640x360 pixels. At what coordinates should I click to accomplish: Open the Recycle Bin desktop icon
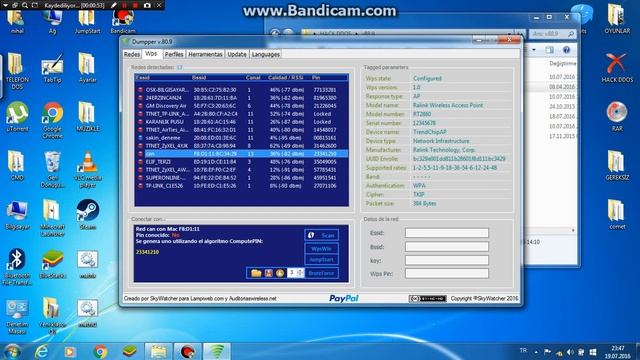tap(53, 169)
